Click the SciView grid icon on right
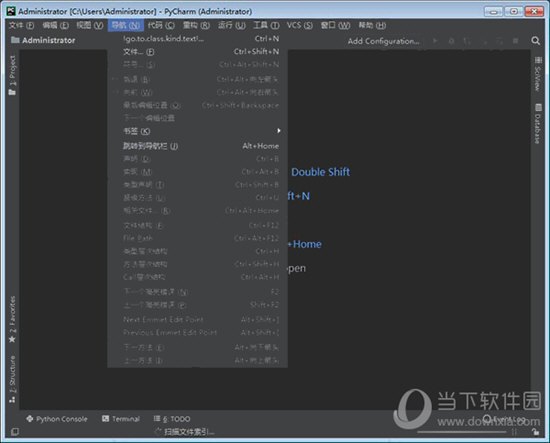The height and width of the screenshot is (443, 550). [538, 60]
